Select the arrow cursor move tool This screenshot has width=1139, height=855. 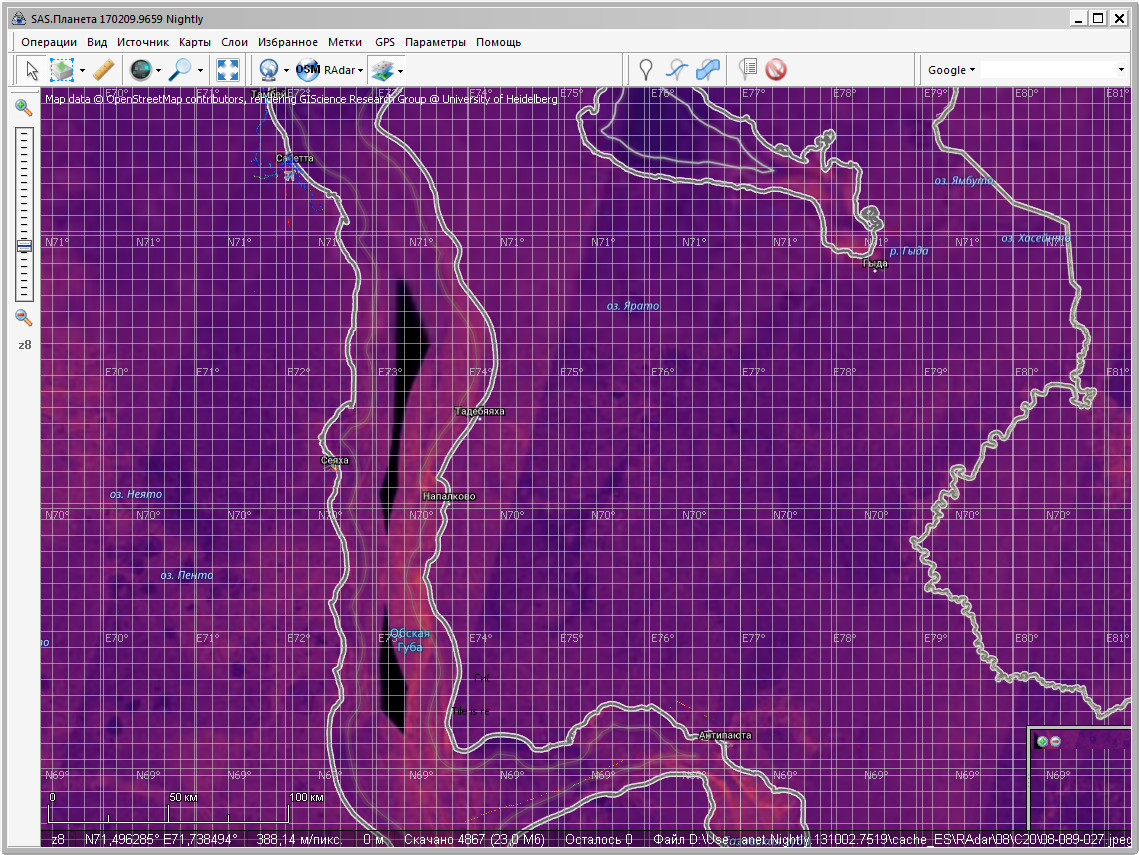[x=32, y=70]
